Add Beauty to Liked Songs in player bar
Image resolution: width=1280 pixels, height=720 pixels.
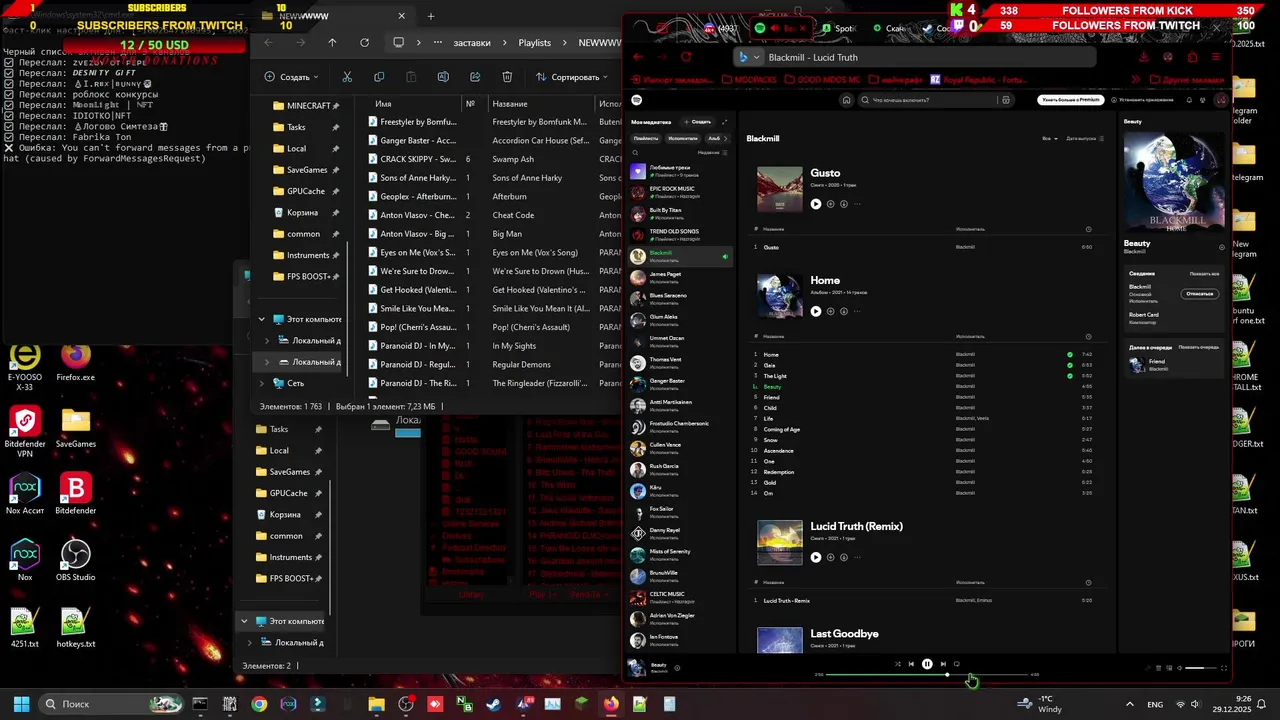(677, 668)
